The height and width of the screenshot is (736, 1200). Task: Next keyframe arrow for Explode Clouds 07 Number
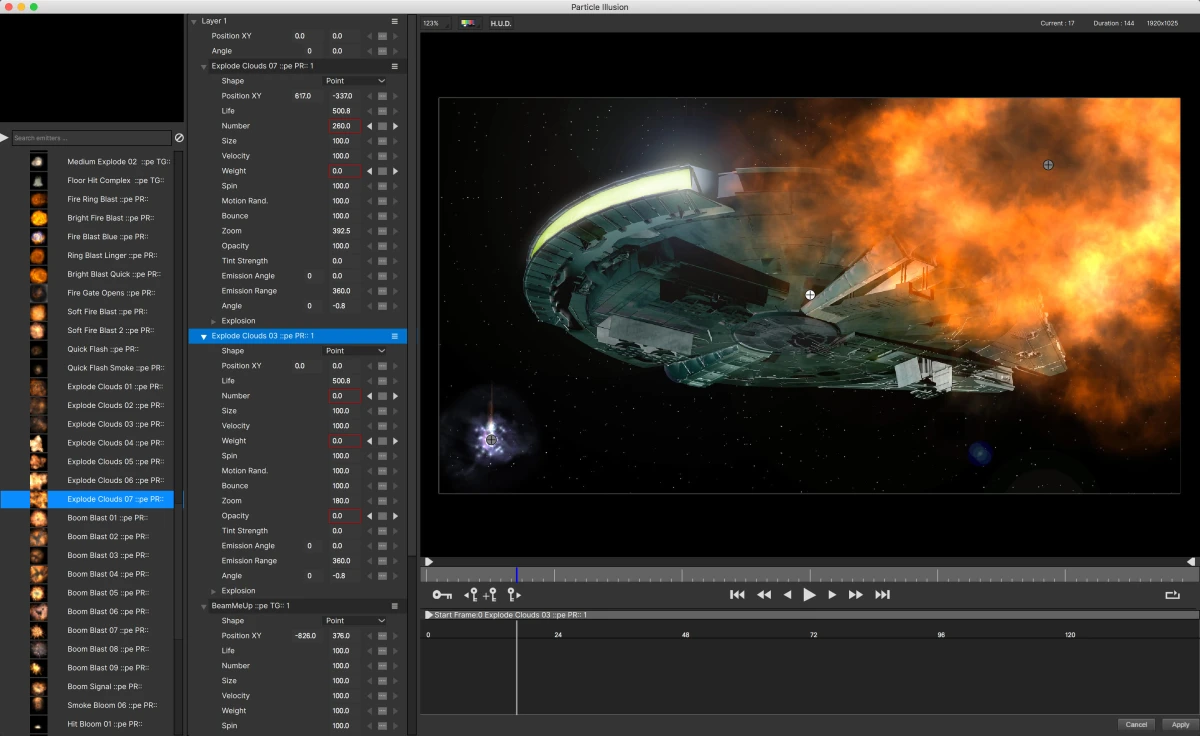click(x=395, y=126)
